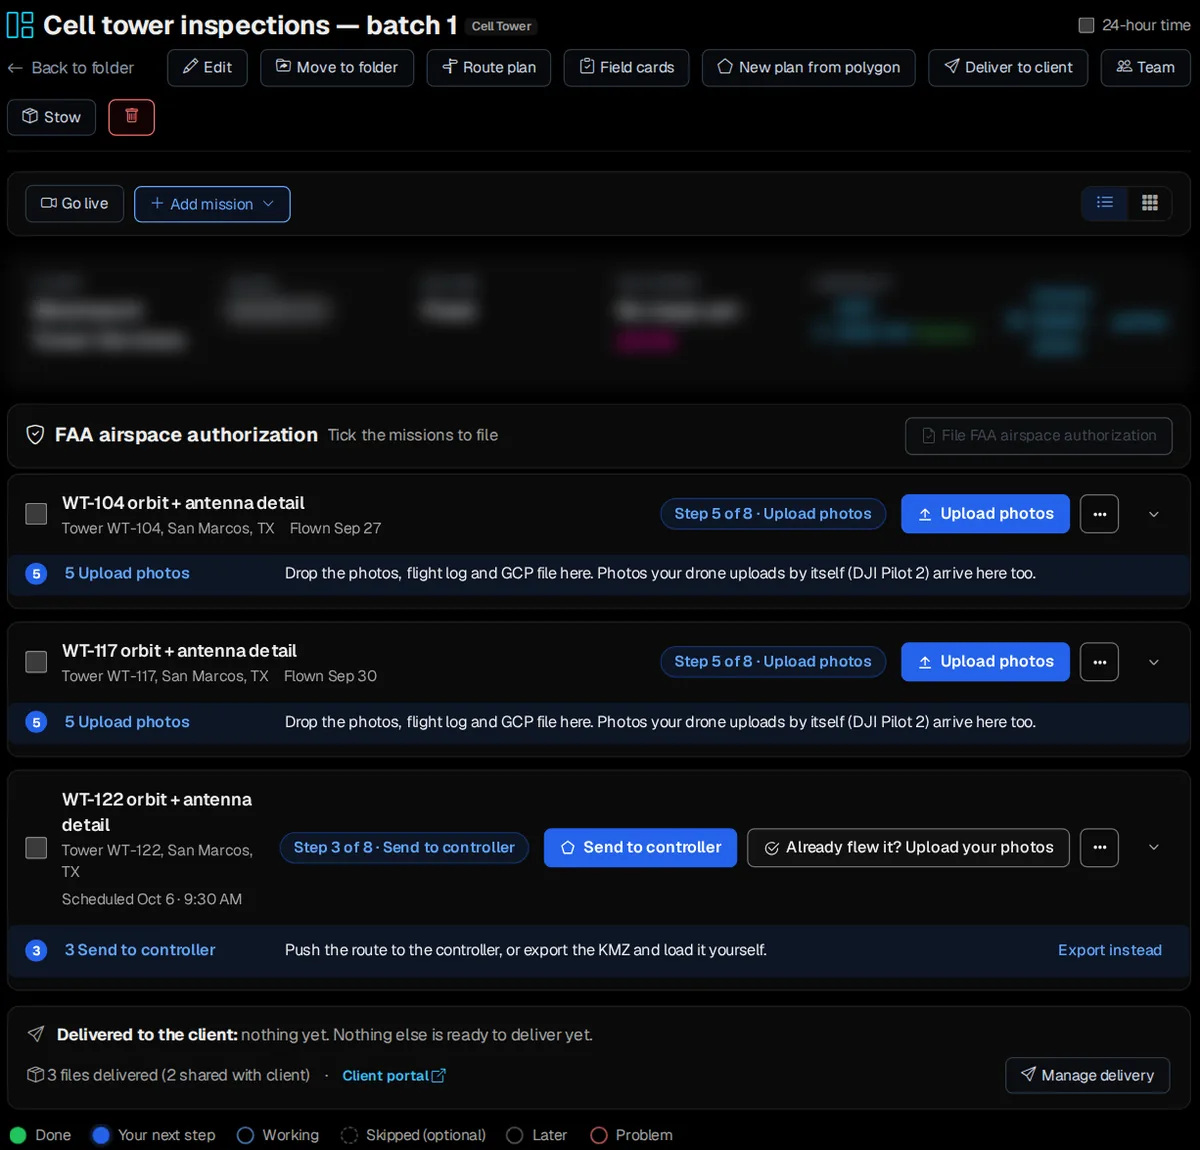
Task: Open Route plan
Action: point(489,67)
